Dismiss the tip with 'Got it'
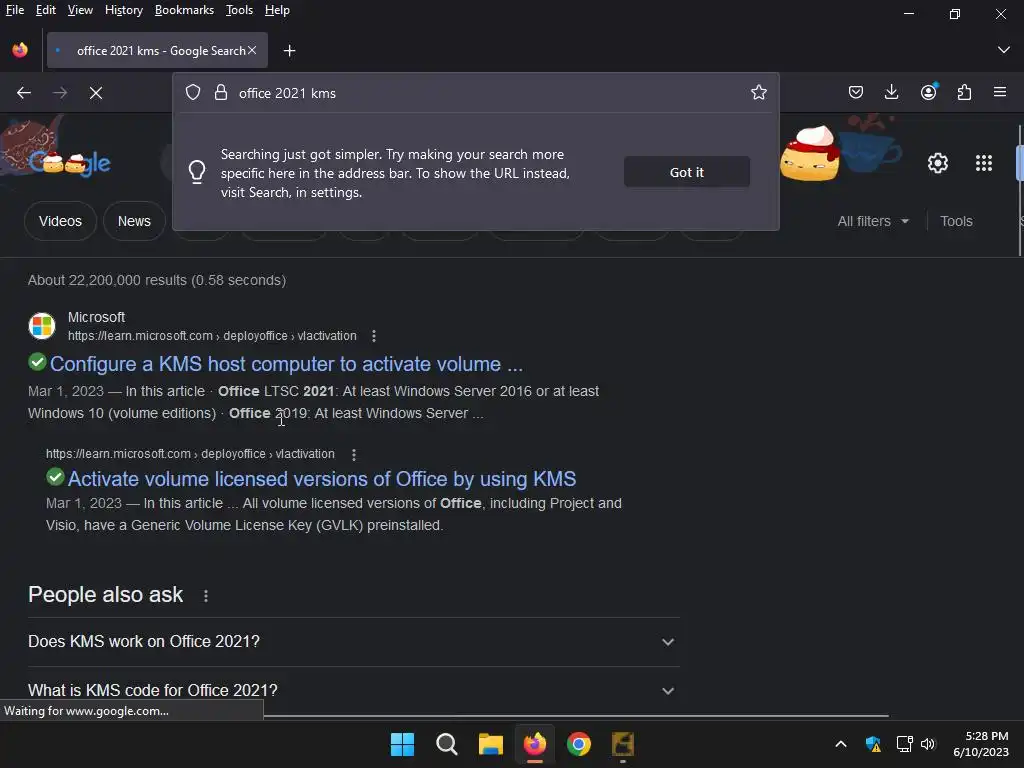Viewport: 1024px width, 768px height. pos(686,172)
